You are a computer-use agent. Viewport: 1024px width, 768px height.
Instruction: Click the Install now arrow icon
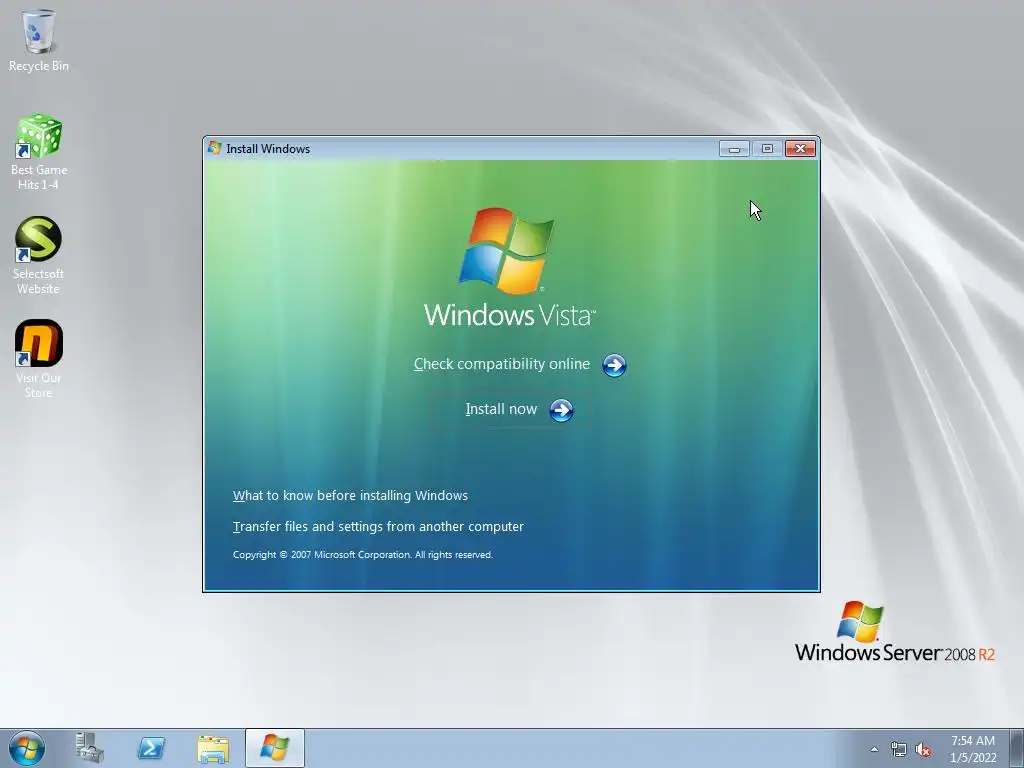click(561, 410)
